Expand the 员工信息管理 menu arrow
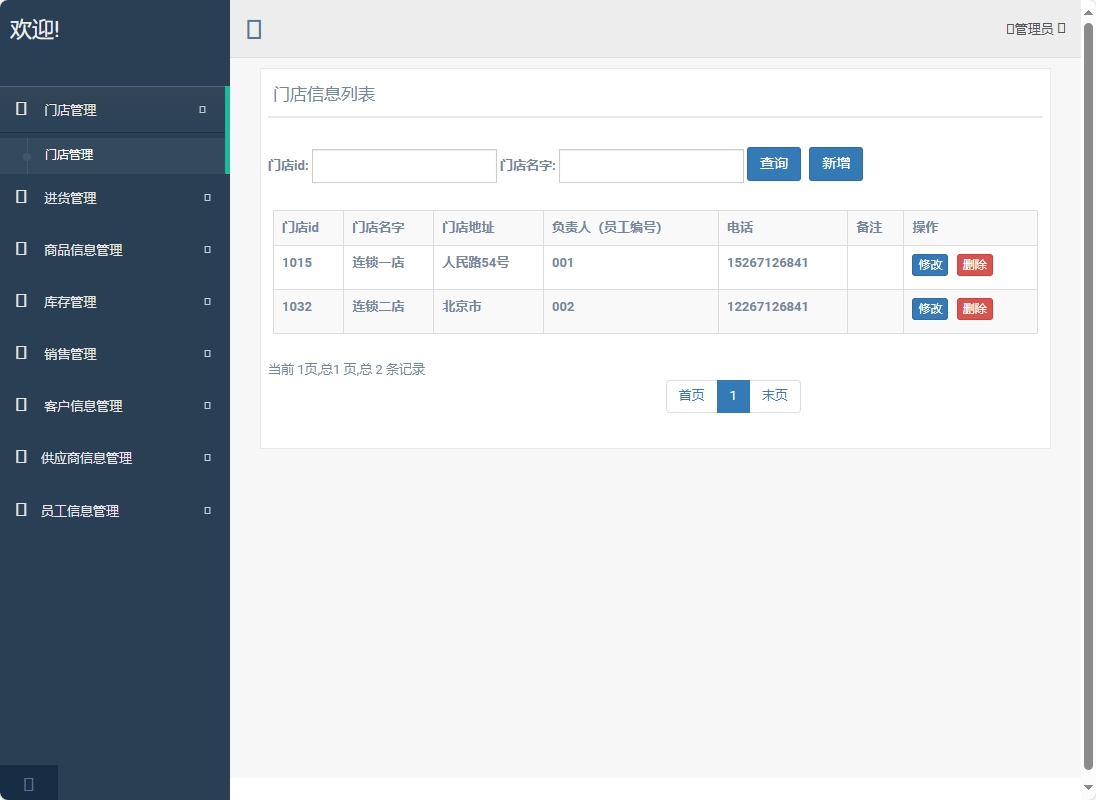Viewport: 1096px width, 800px height. [208, 511]
